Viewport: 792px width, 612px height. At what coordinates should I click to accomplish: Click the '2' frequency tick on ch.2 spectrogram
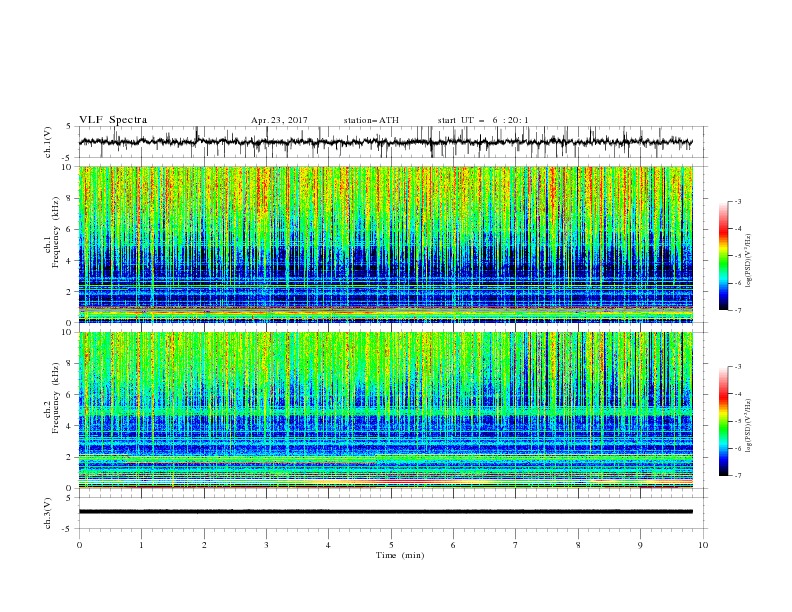(70, 457)
